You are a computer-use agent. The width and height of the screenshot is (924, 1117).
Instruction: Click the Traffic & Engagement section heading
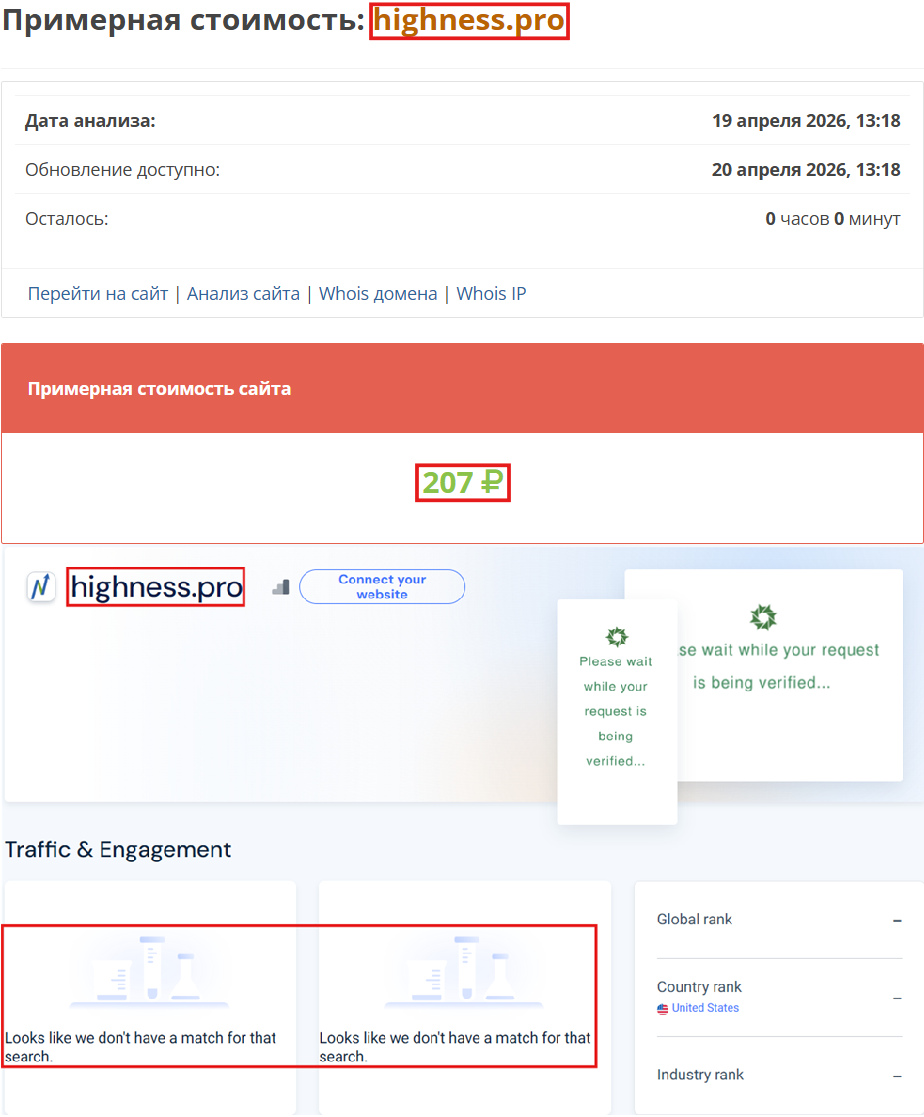117,849
